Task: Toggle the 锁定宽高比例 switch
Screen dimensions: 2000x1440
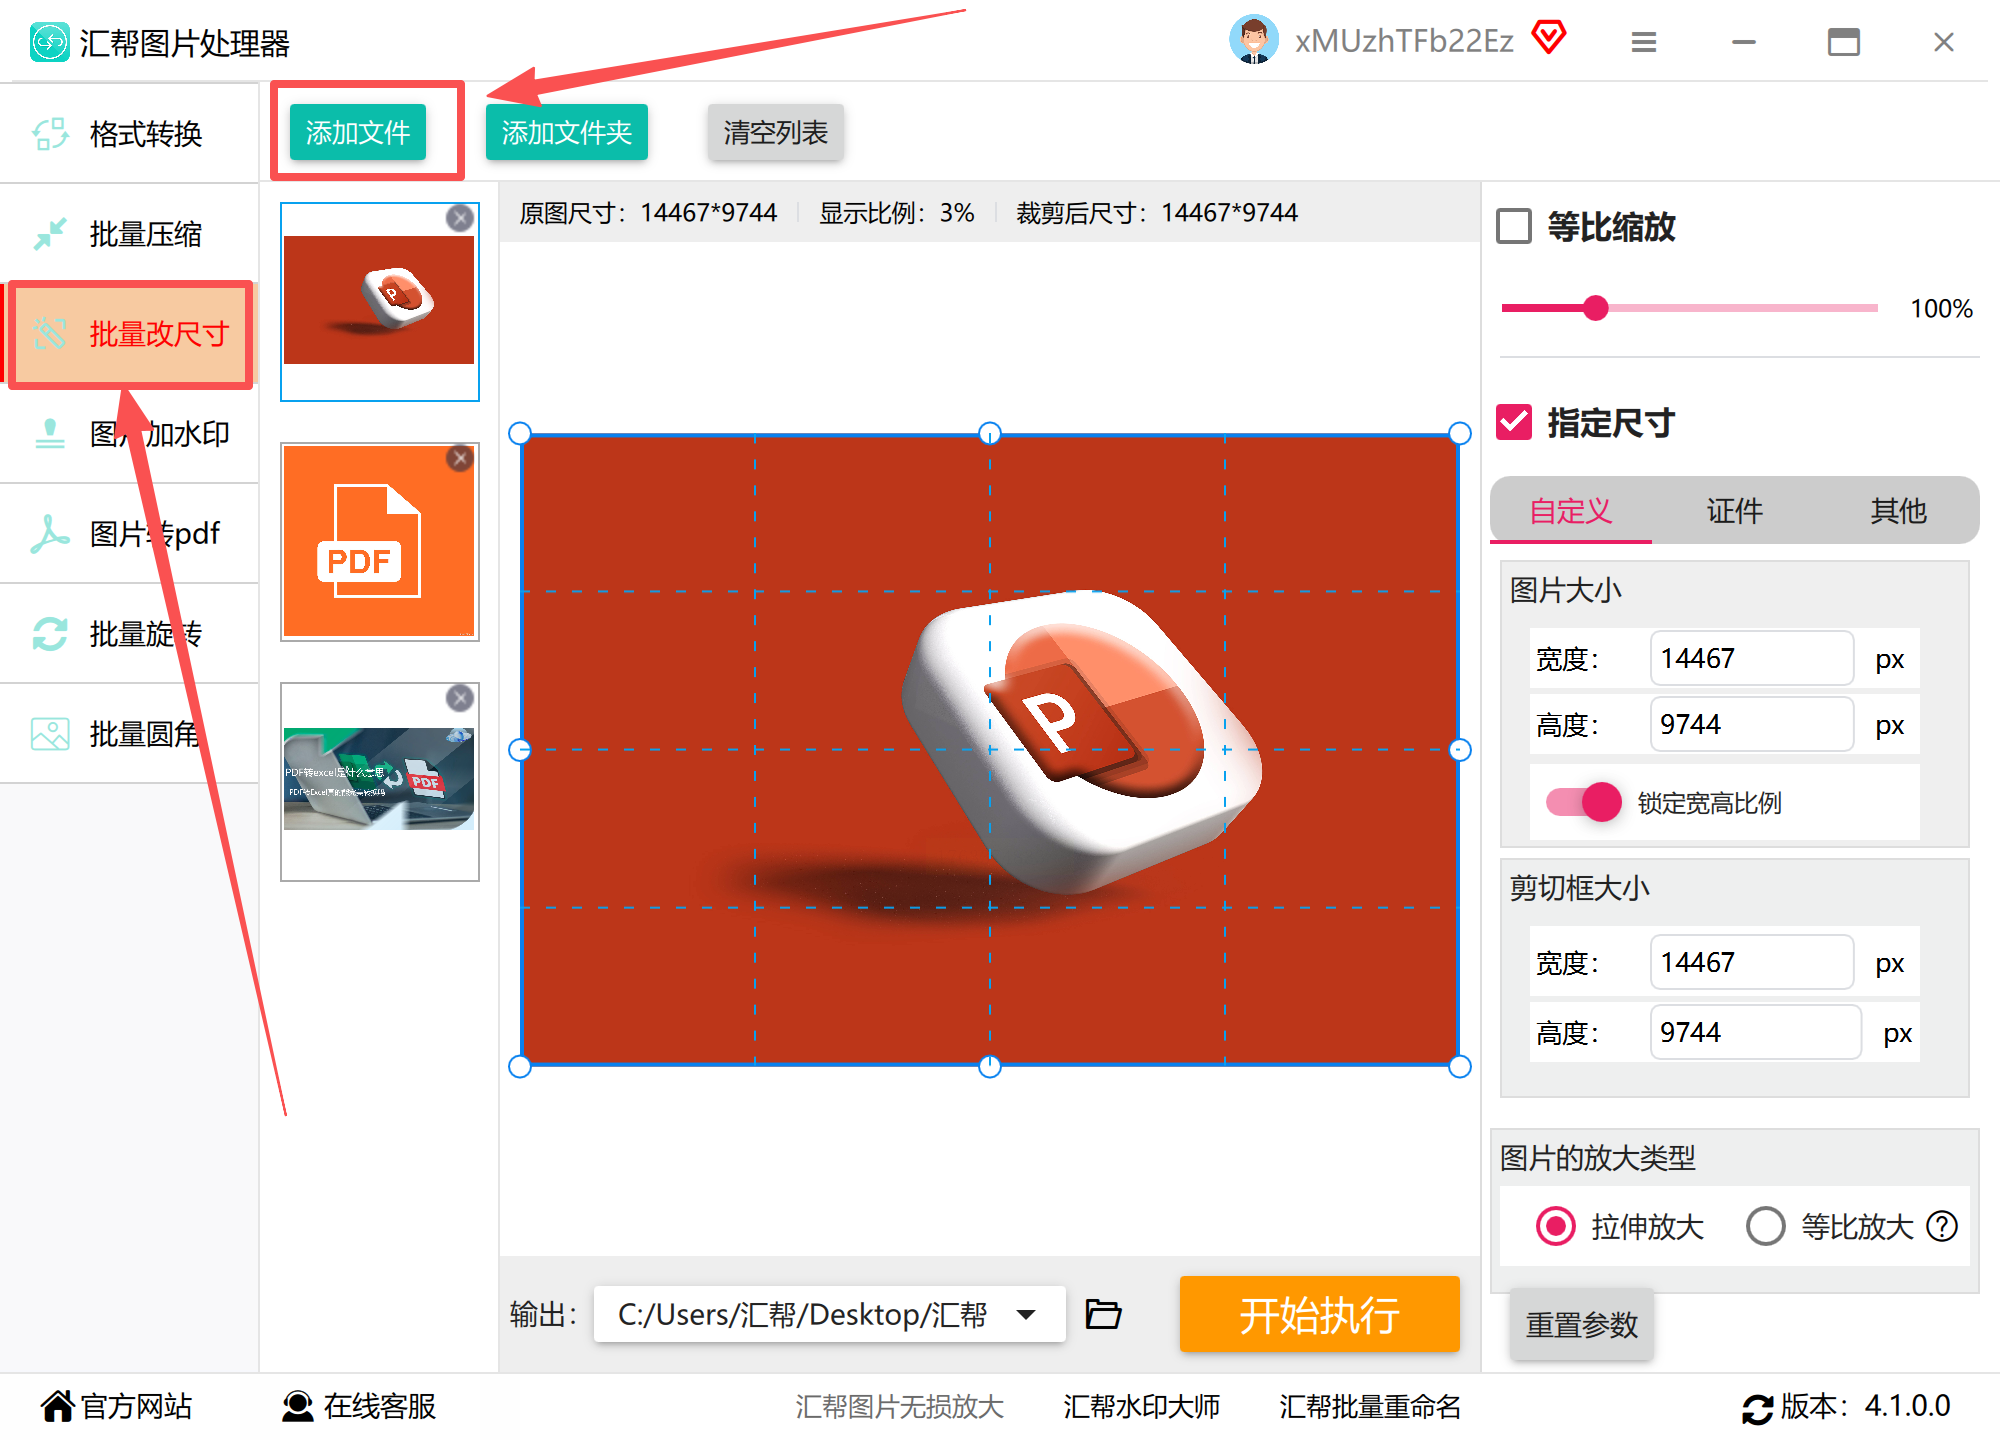Action: [x=1584, y=802]
